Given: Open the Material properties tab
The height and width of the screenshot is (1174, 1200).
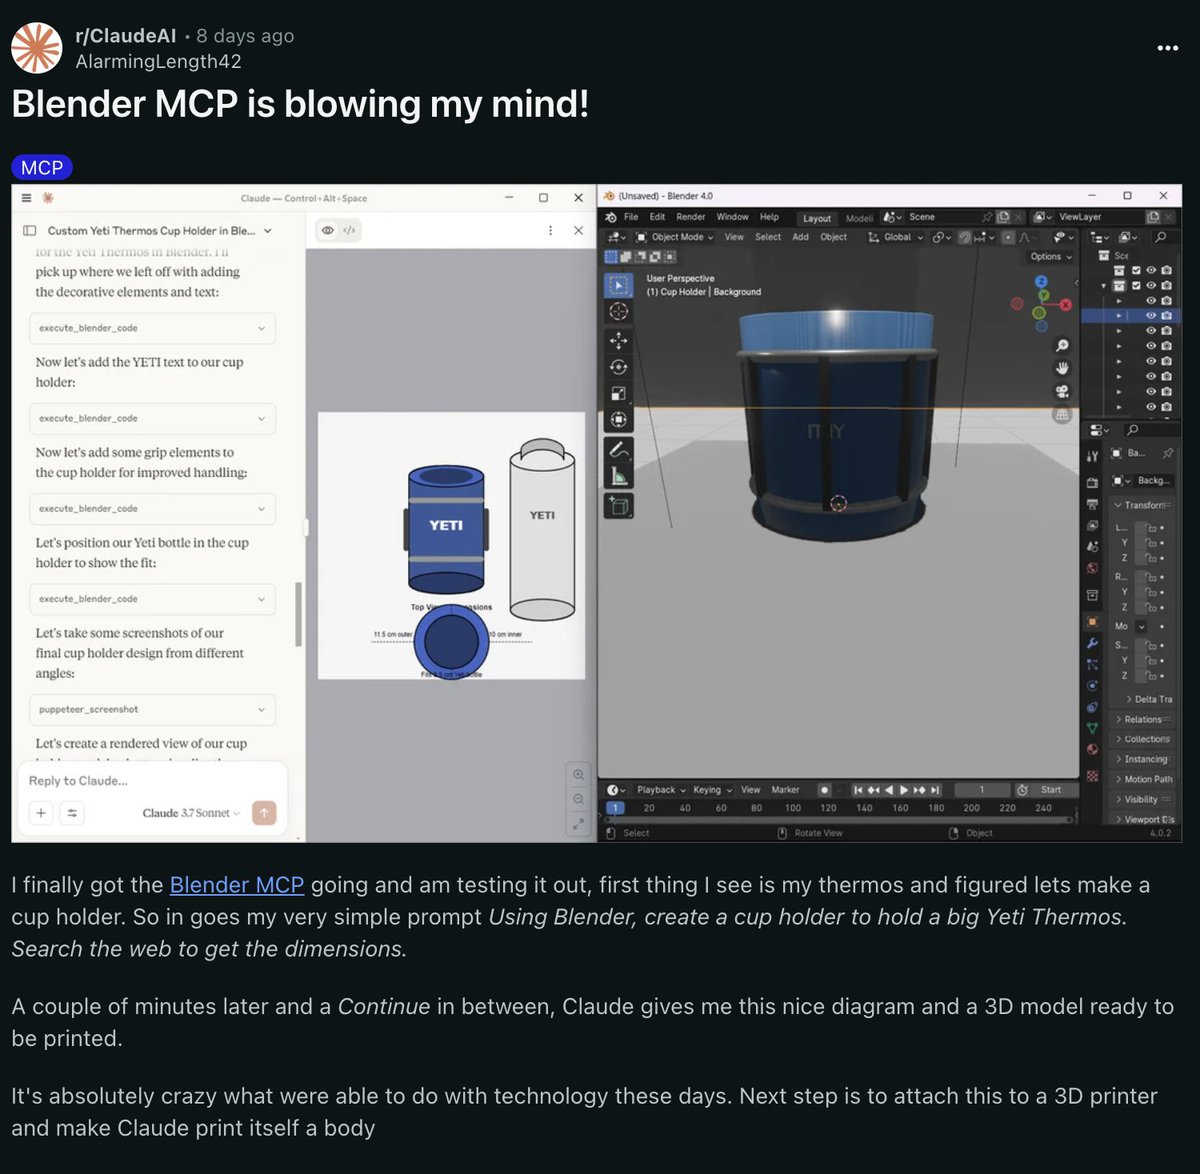Looking at the screenshot, I should [x=1092, y=749].
